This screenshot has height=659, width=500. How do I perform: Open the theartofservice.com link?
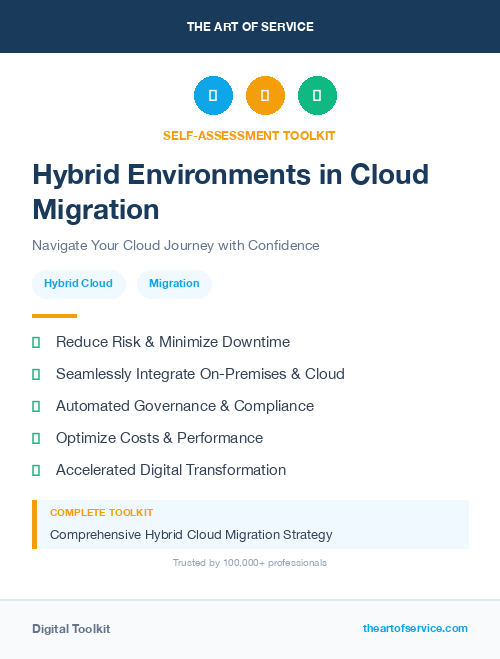coord(415,628)
